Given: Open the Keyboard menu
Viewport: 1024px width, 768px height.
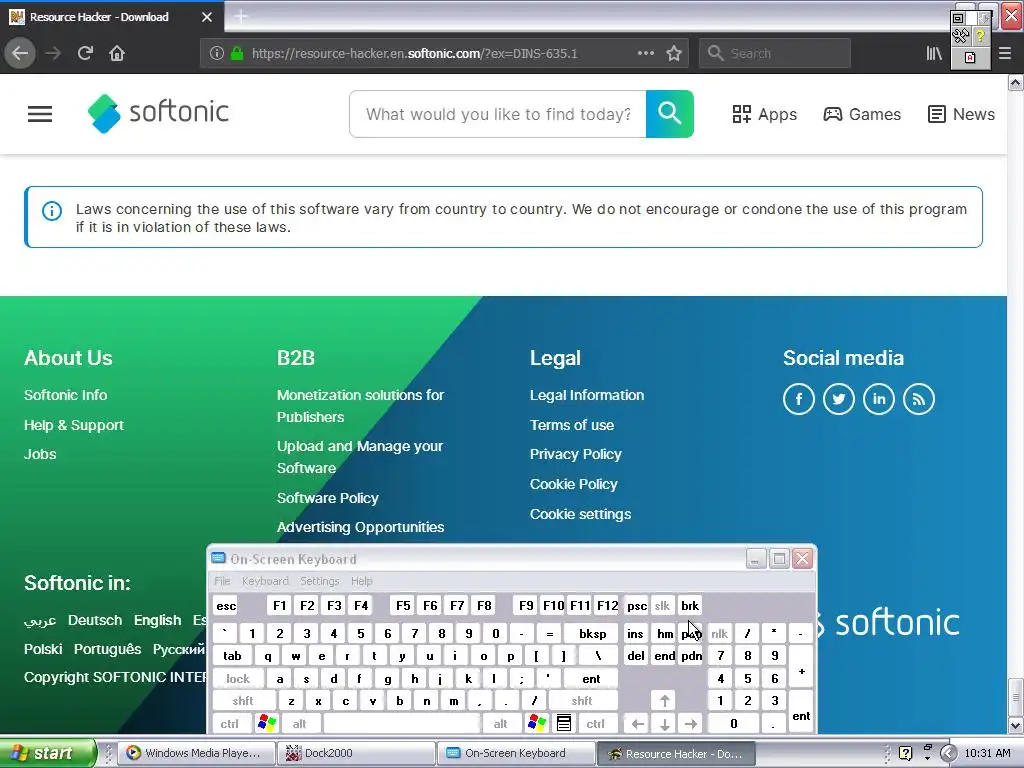Looking at the screenshot, I should click(265, 581).
